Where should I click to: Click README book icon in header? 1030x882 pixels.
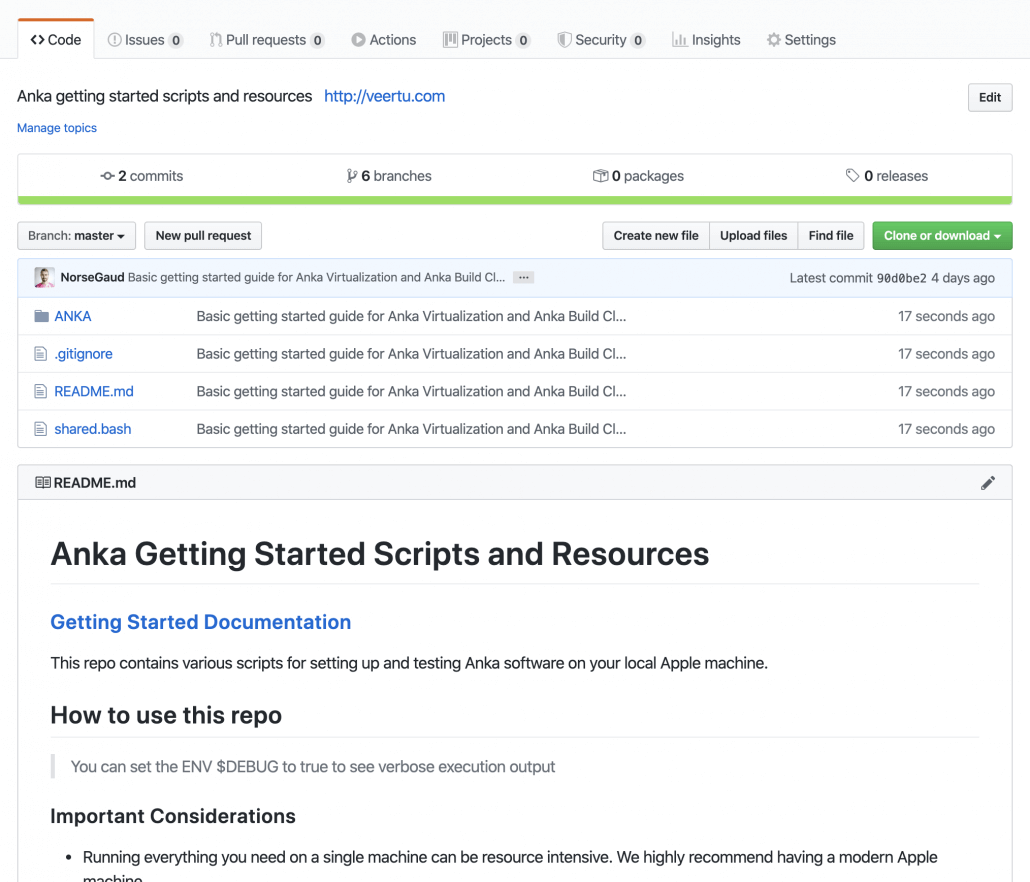(43, 483)
